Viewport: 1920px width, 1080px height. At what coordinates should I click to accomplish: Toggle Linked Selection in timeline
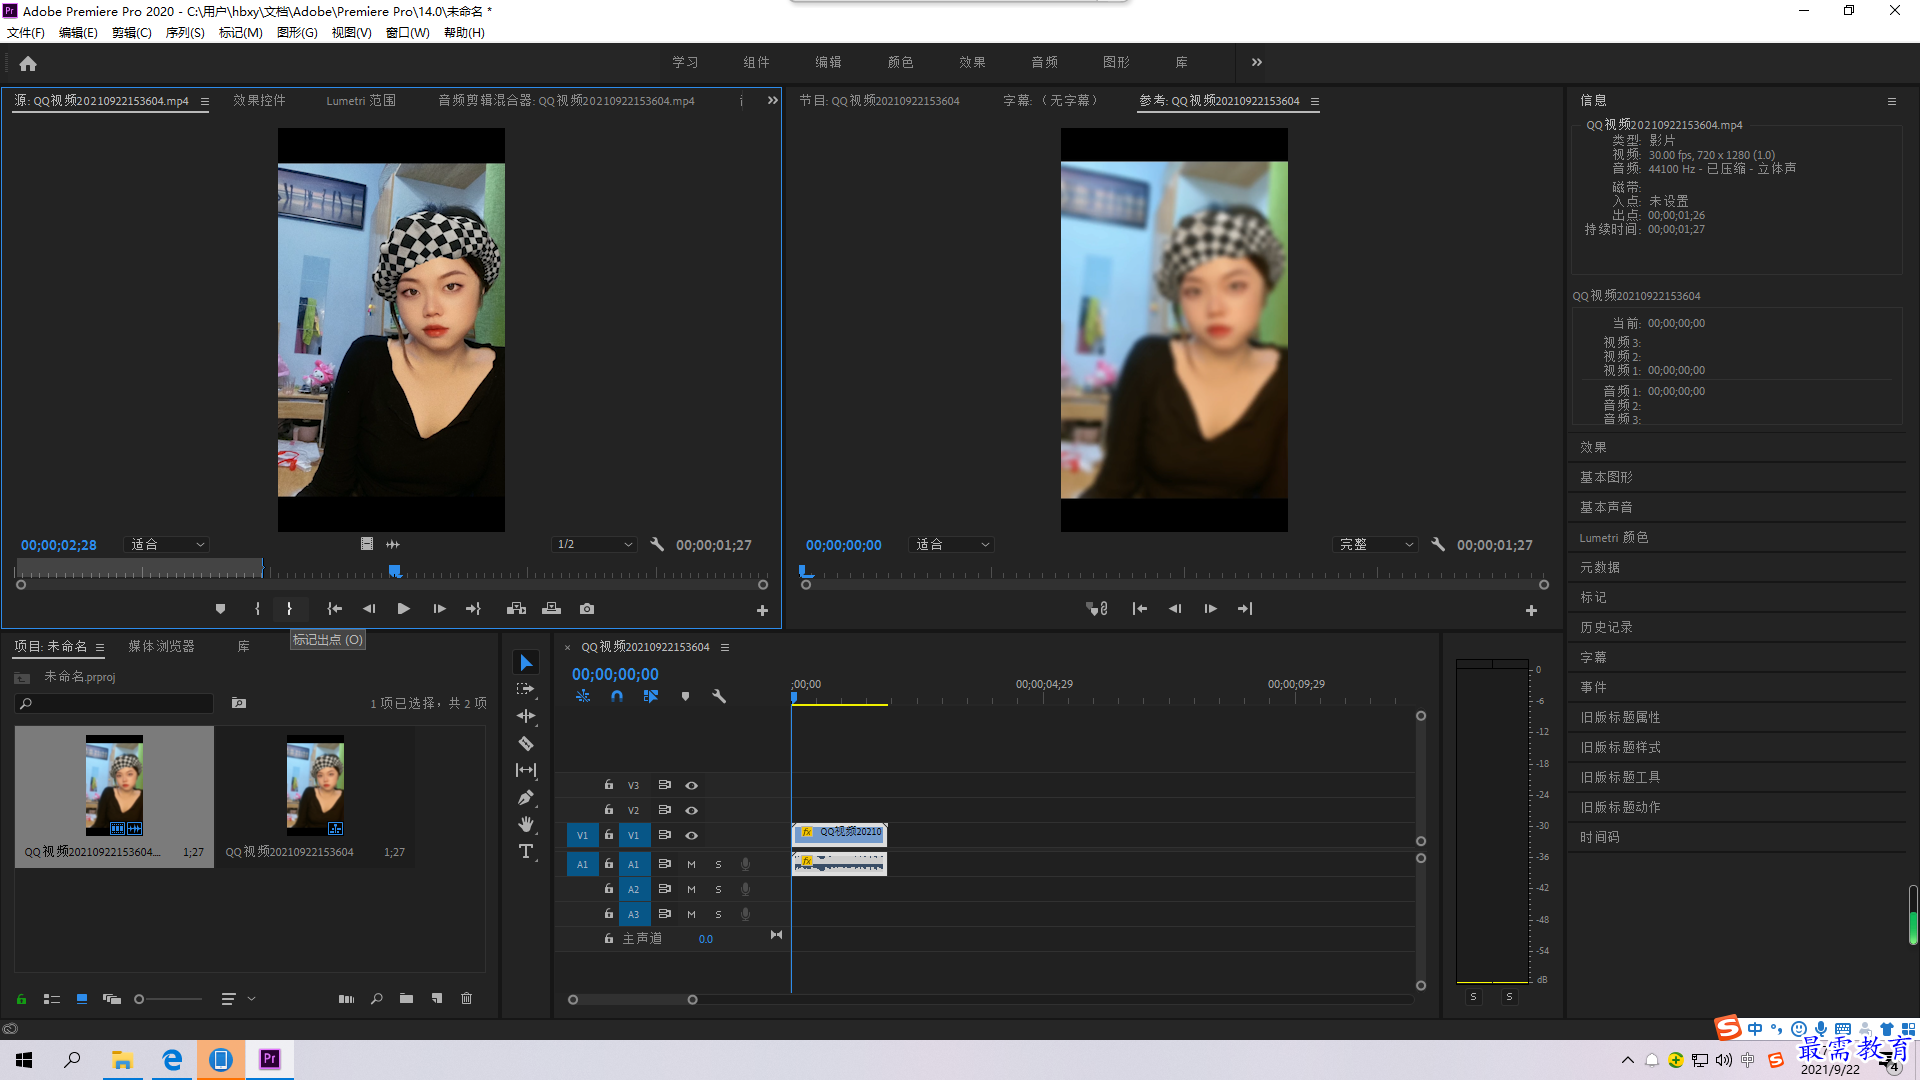pos(651,696)
